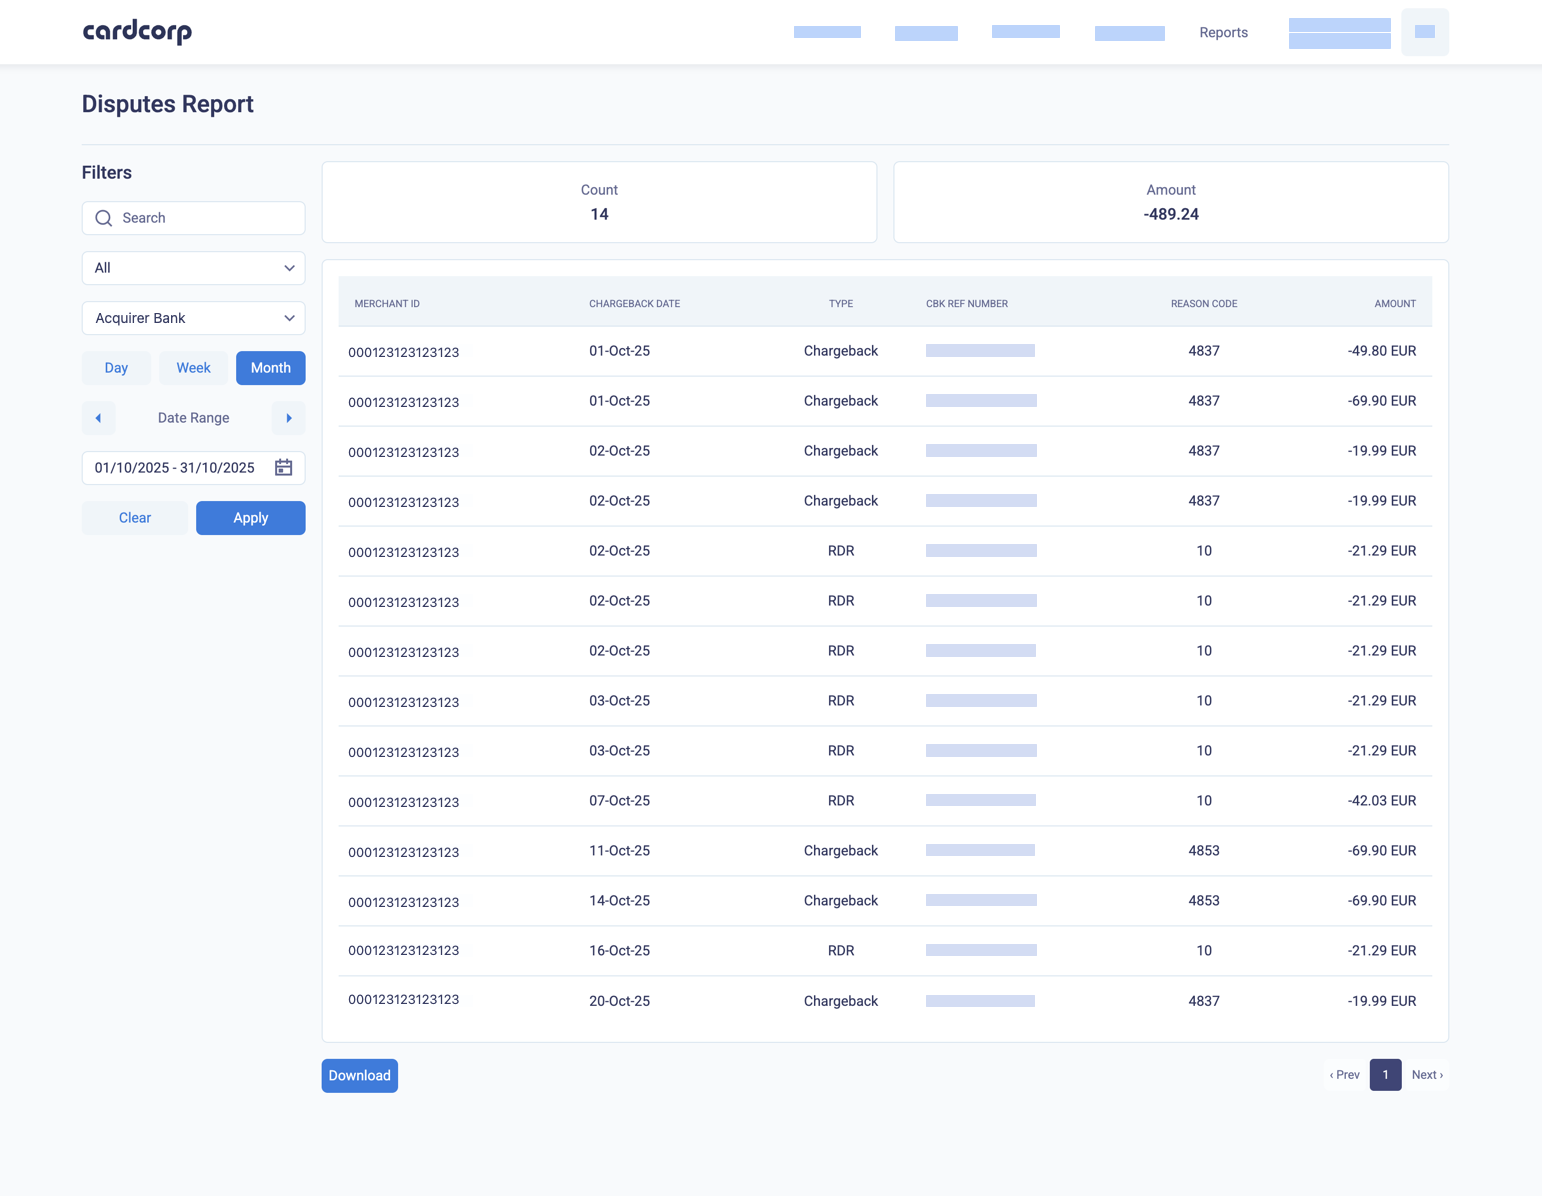
Task: Click amount -42.03 EUR
Action: click(x=1382, y=801)
